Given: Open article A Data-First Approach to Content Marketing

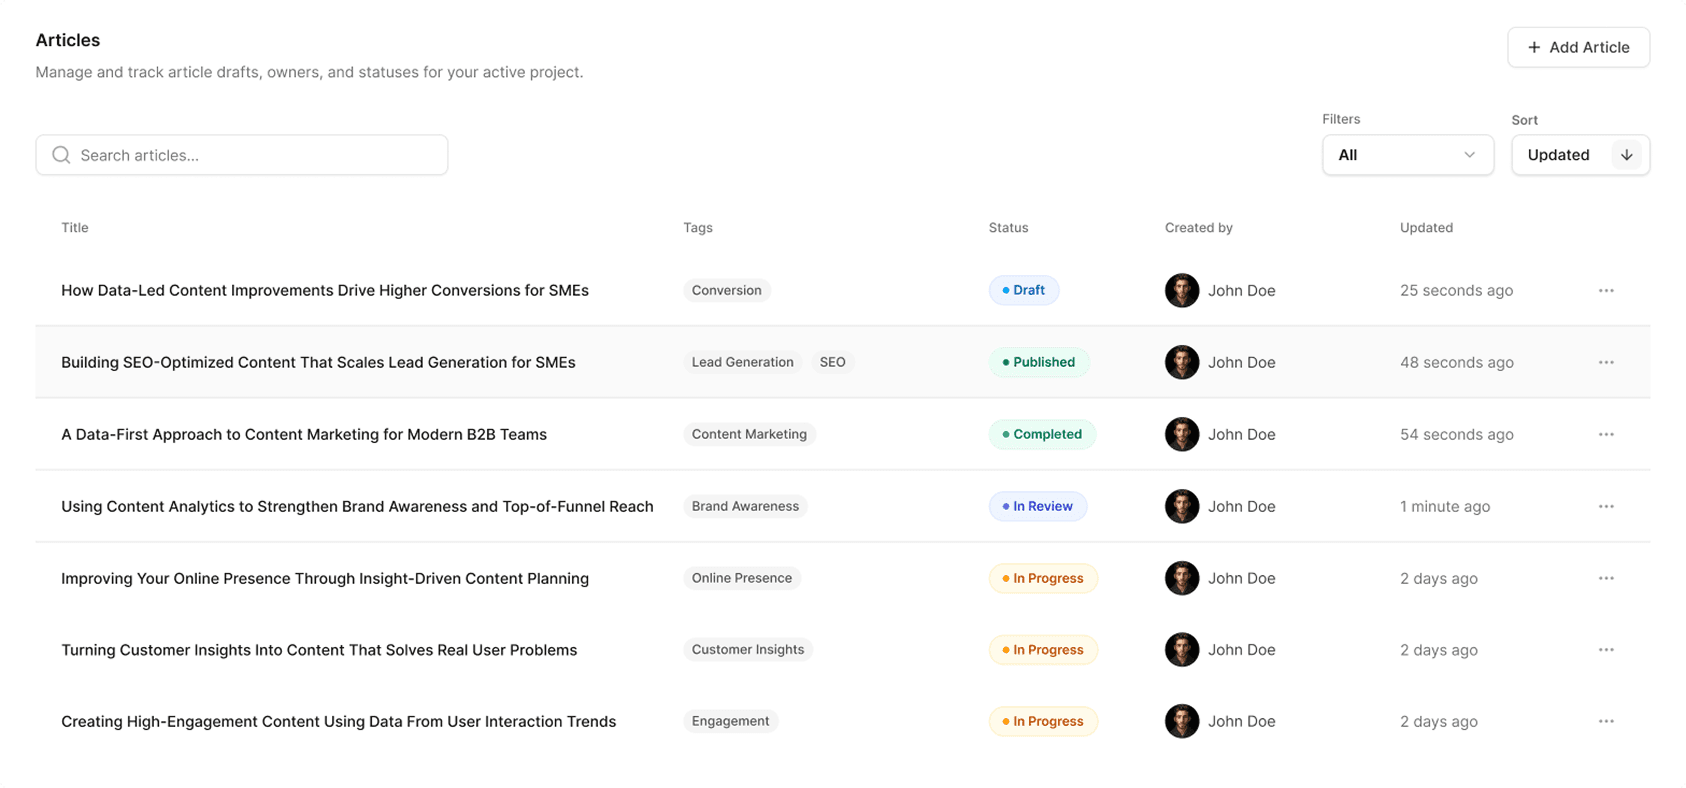Looking at the screenshot, I should click(x=304, y=435).
